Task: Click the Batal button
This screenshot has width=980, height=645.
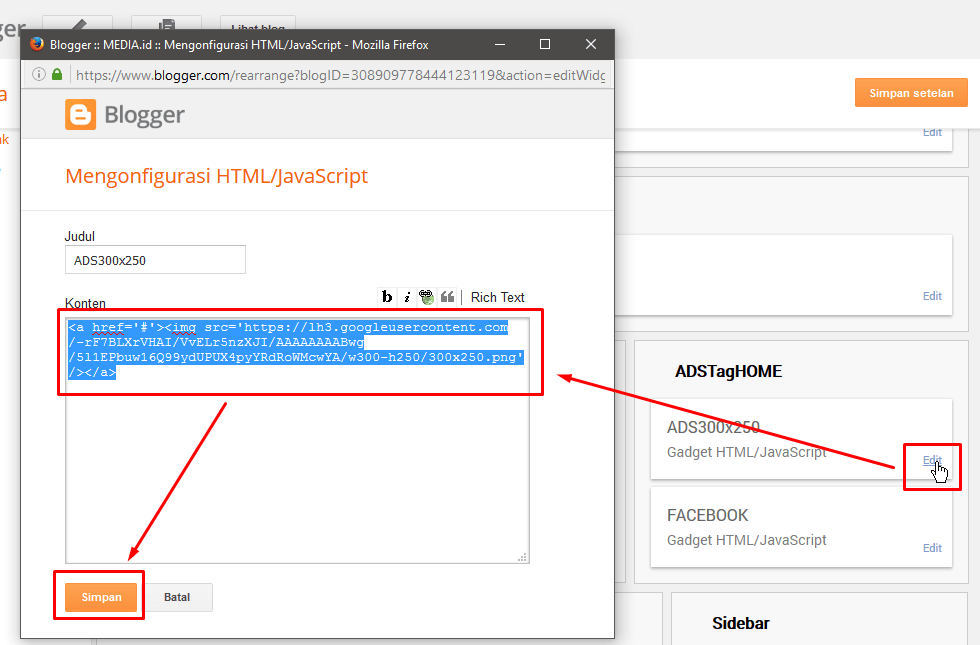Action: pyautogui.click(x=177, y=598)
